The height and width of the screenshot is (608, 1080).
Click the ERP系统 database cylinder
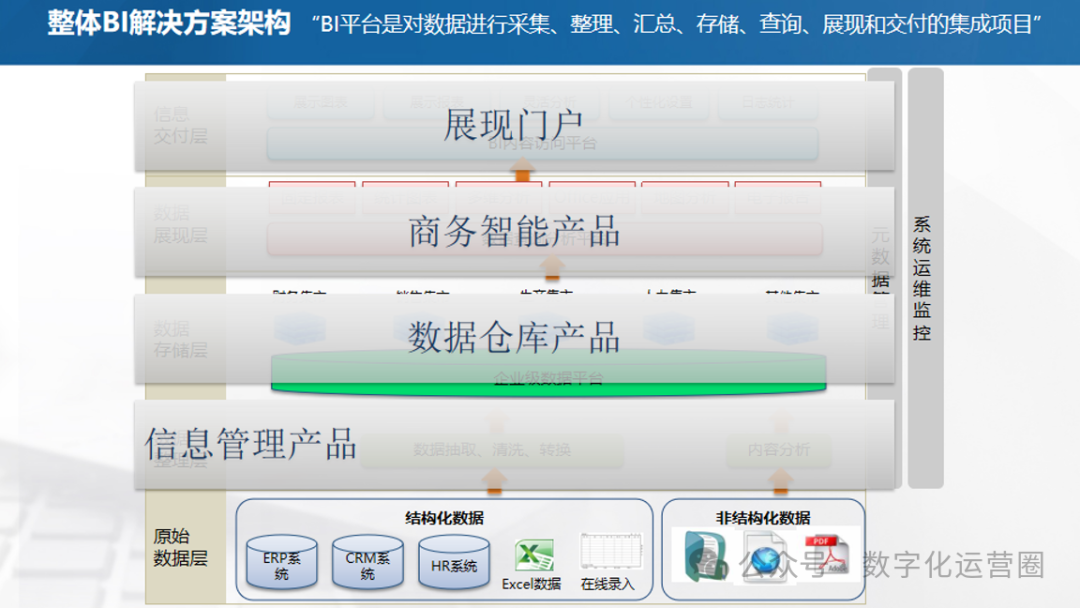[x=282, y=562]
